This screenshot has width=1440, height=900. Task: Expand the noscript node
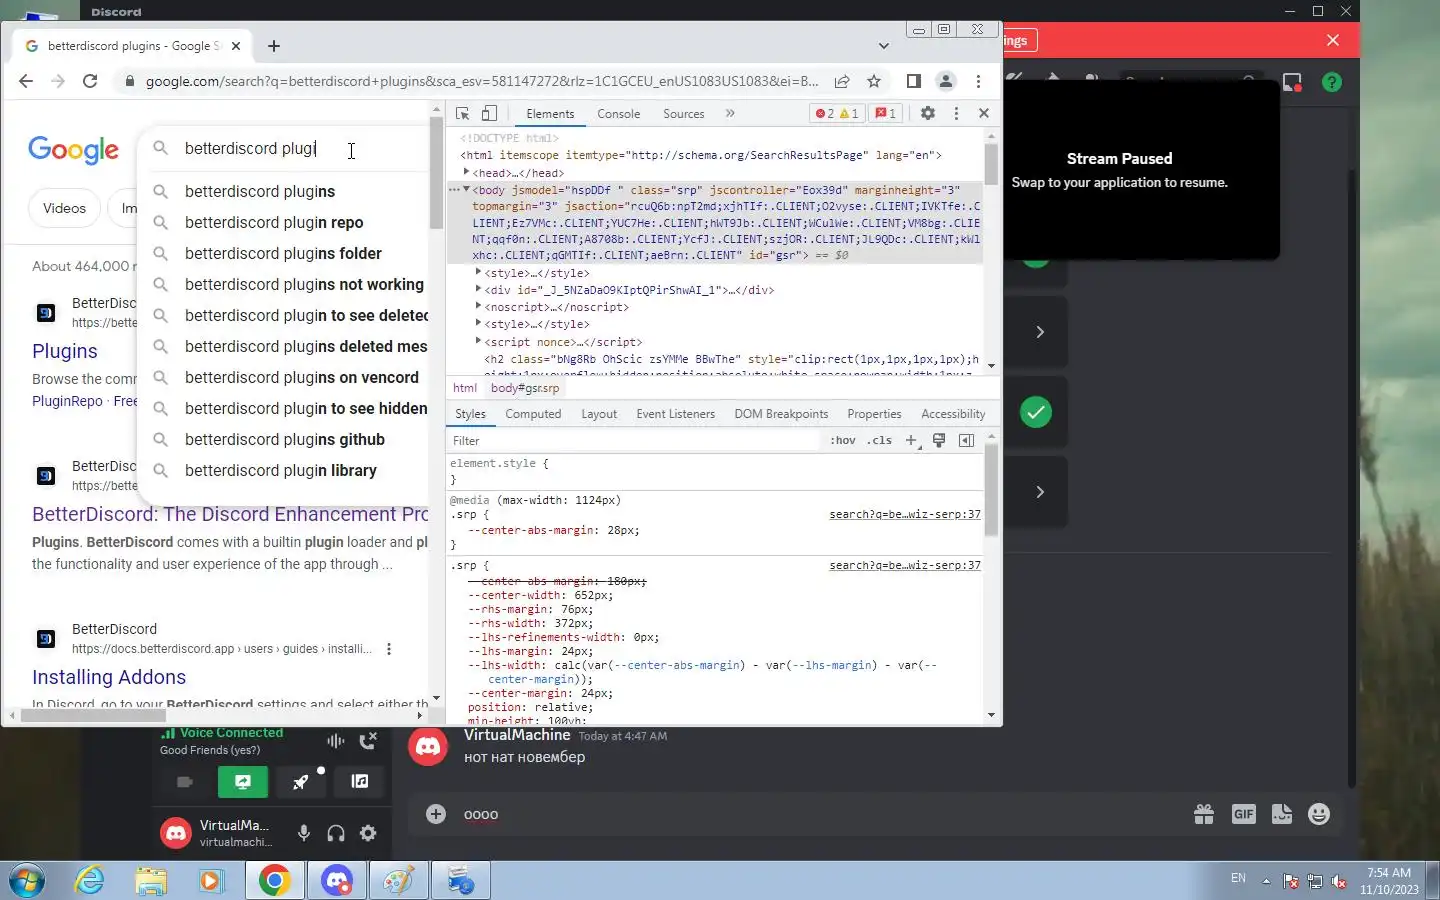tap(478, 307)
